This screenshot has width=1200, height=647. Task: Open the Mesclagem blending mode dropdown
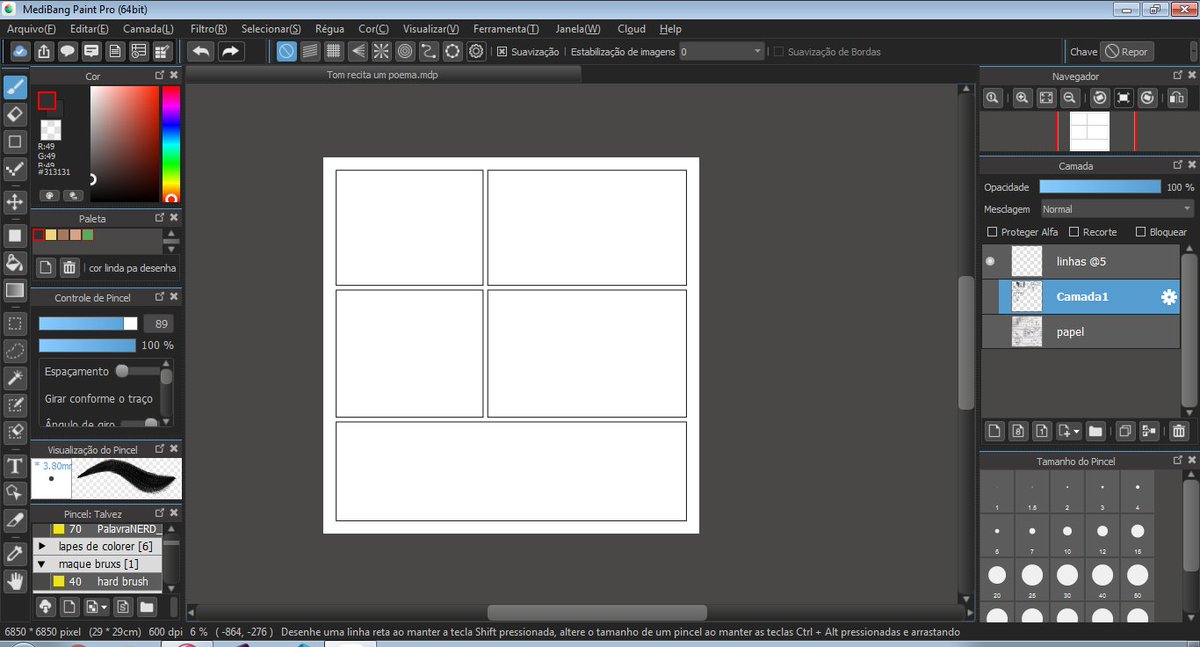1117,209
